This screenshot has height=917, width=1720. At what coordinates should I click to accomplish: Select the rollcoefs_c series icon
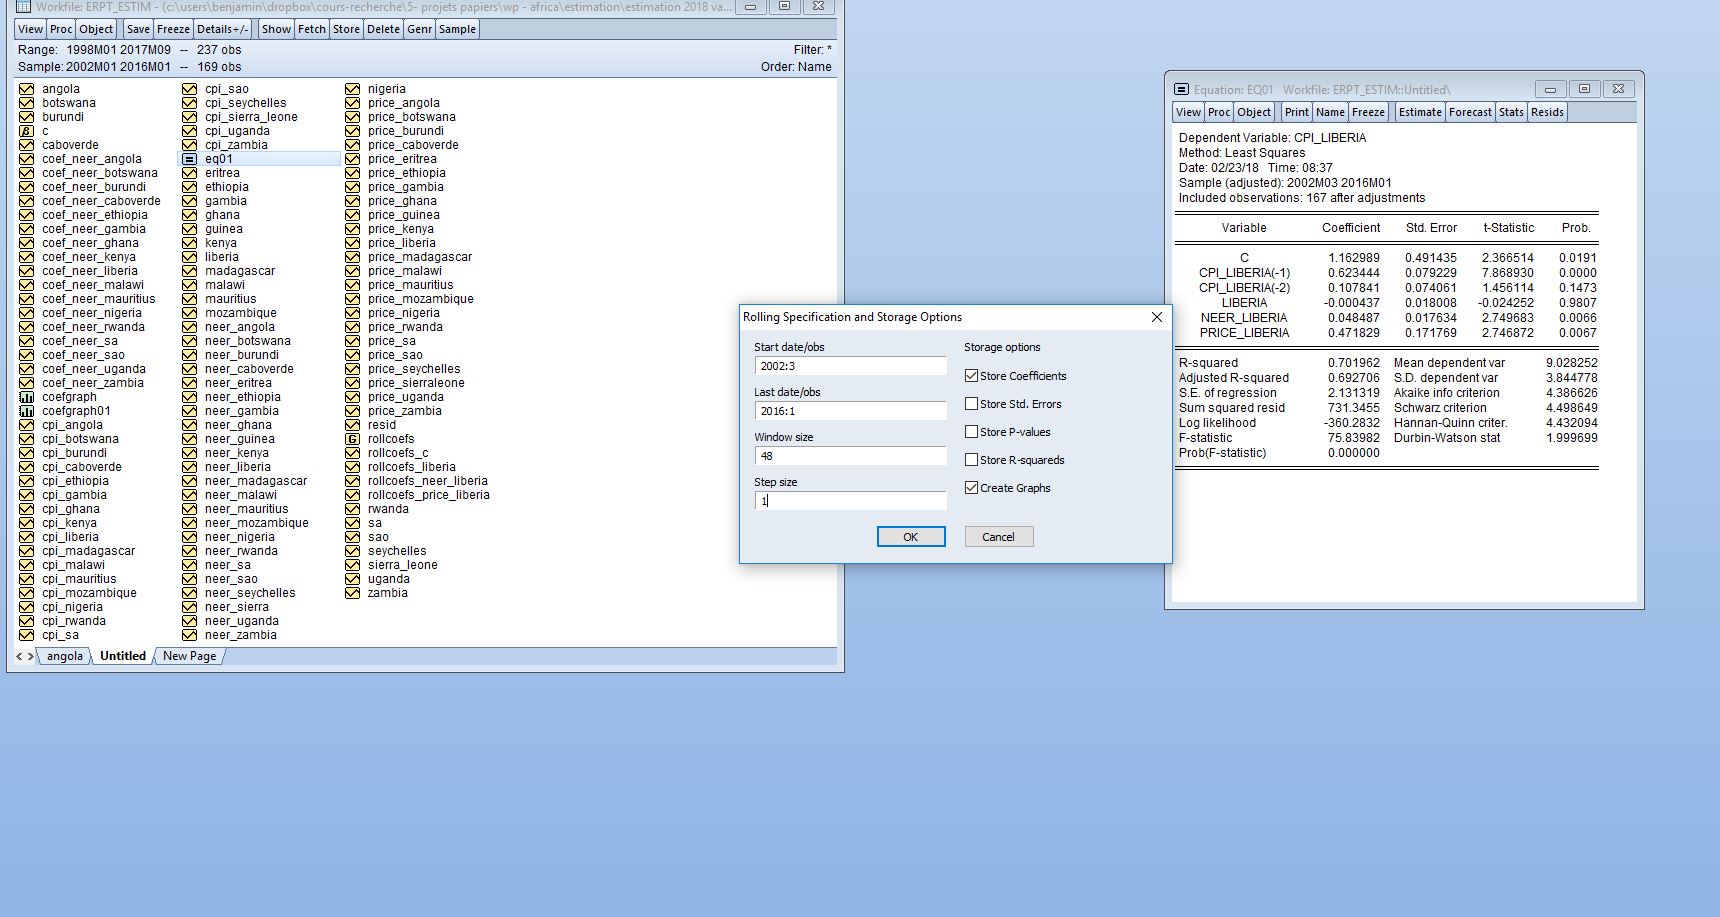[352, 453]
